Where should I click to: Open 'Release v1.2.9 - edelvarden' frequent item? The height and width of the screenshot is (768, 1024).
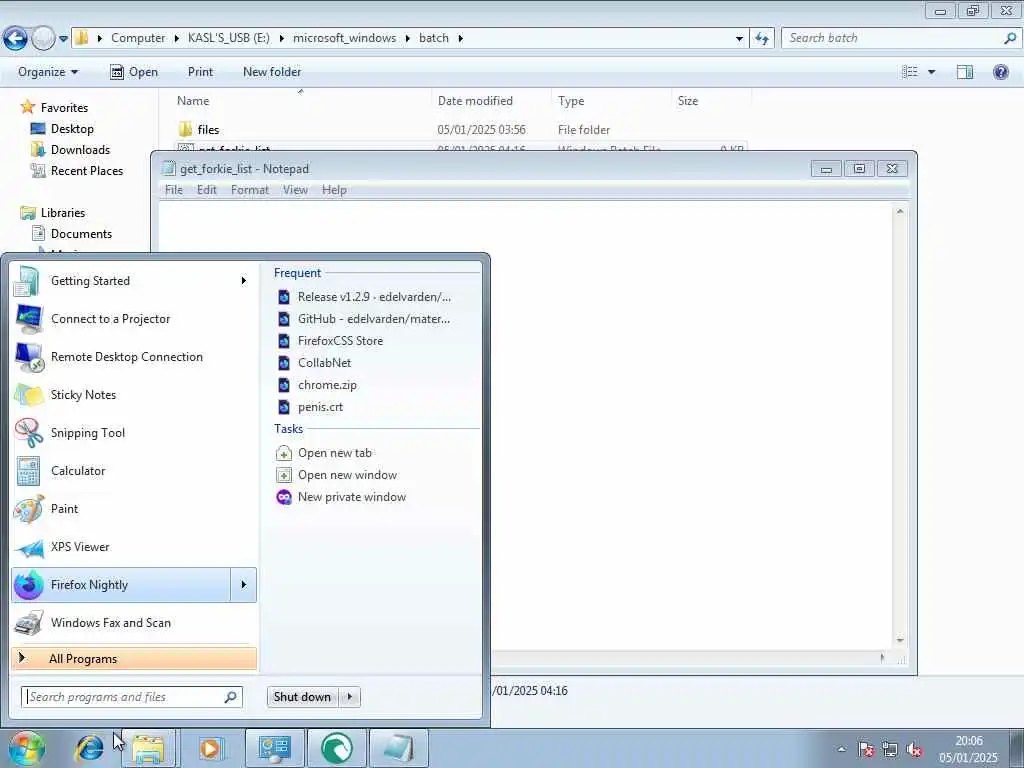[x=374, y=296]
